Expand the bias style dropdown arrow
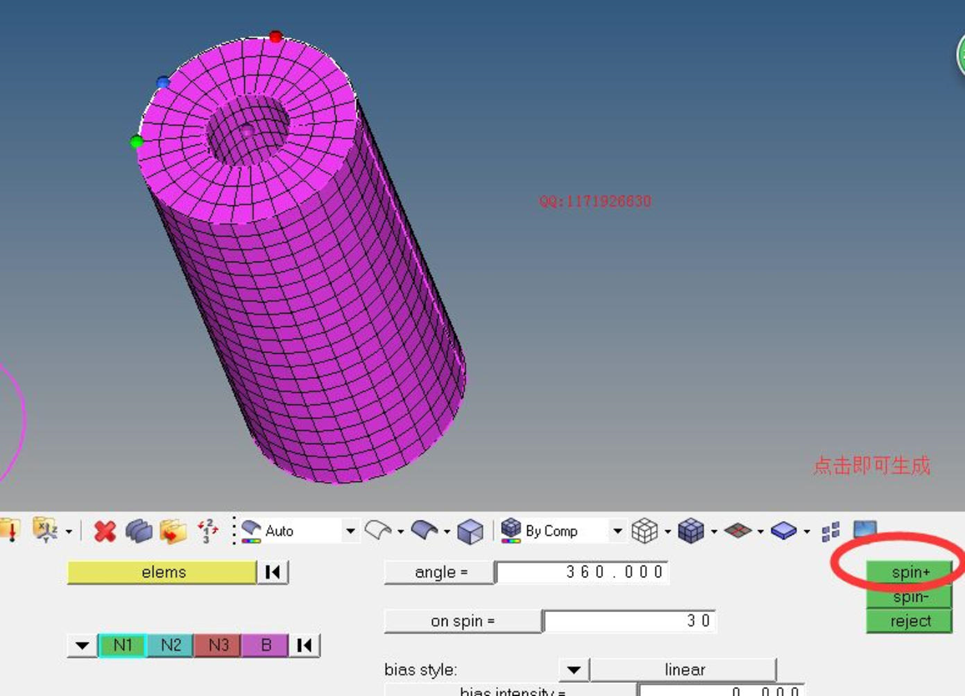 pos(574,670)
